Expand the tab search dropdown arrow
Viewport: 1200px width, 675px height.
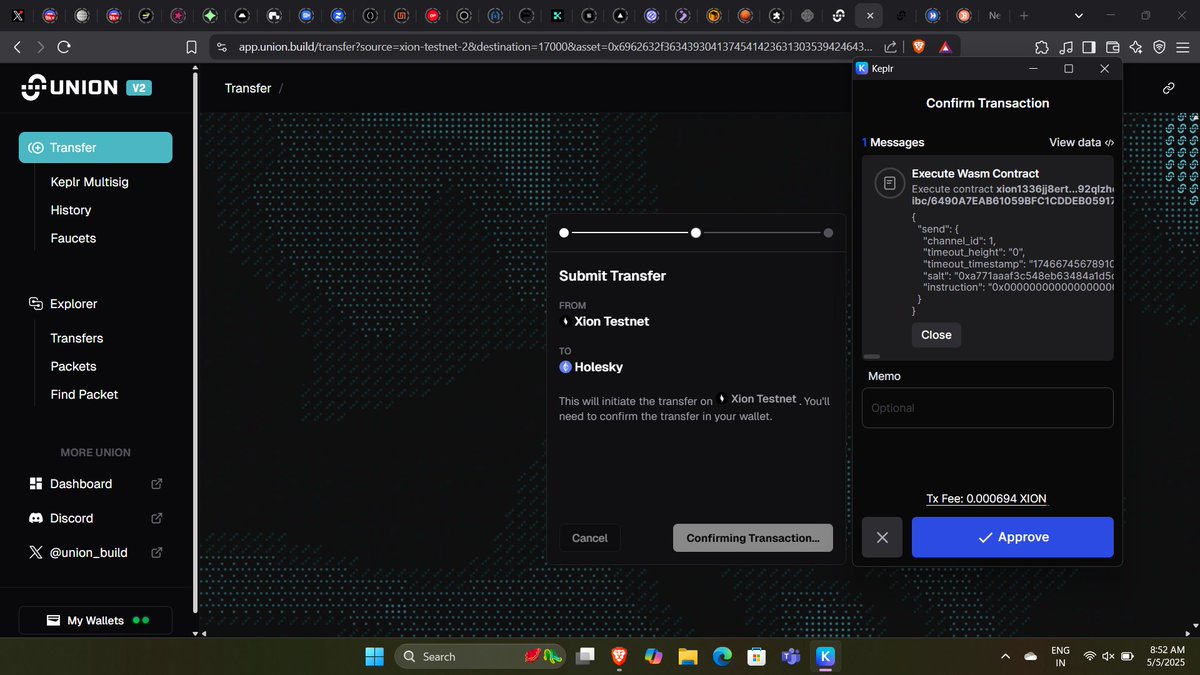tap(1077, 16)
